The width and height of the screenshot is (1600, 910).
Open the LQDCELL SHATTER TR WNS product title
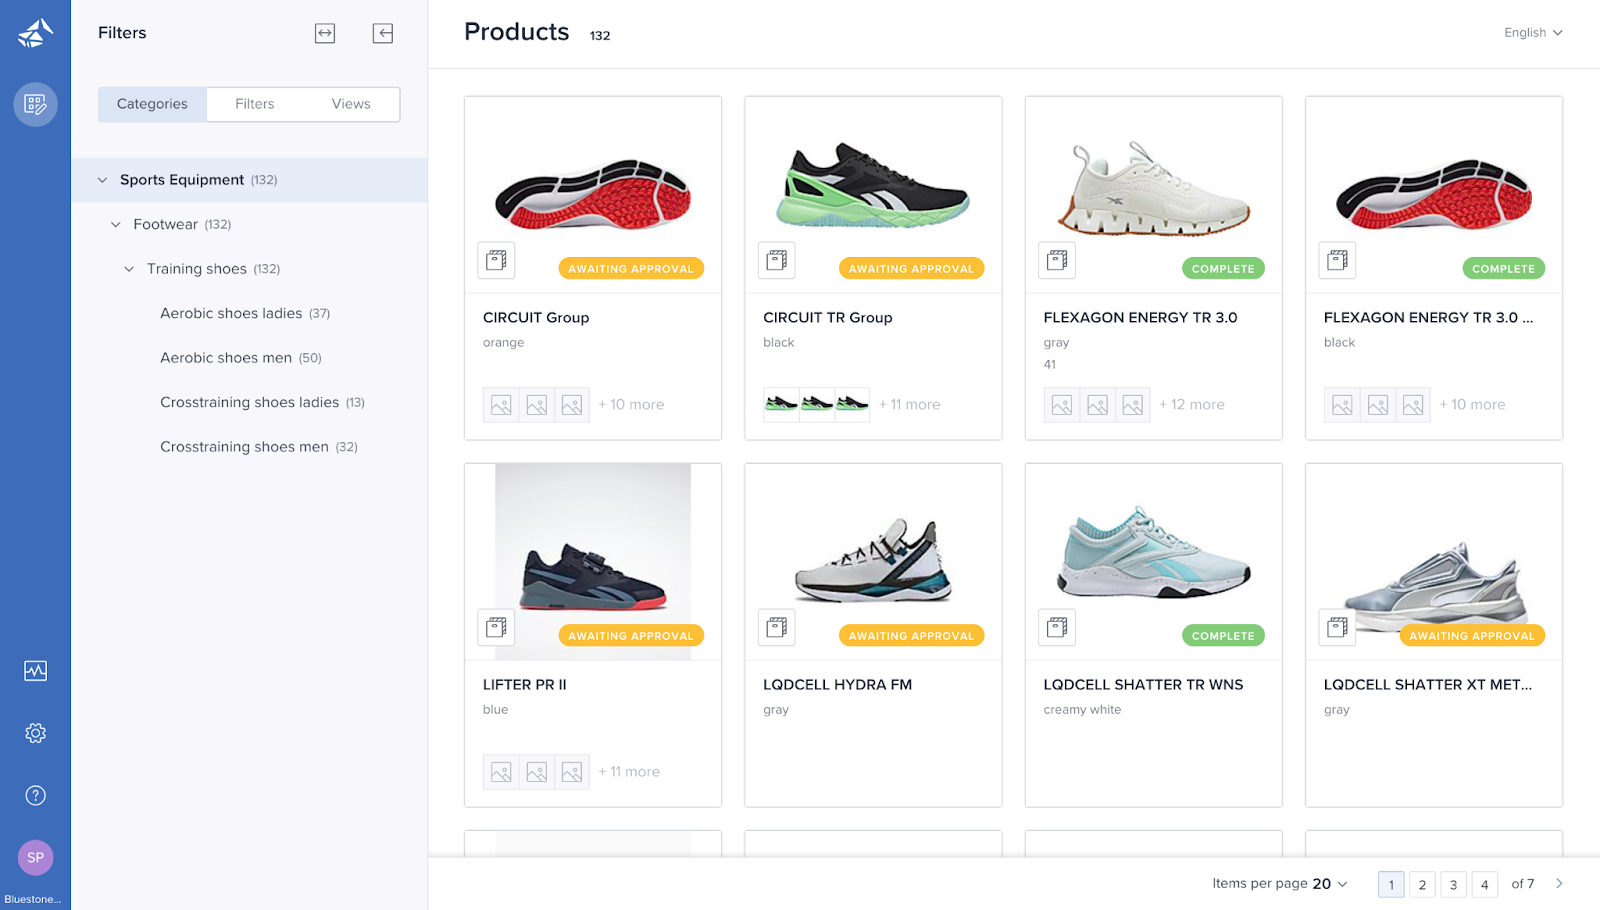[1143, 685]
